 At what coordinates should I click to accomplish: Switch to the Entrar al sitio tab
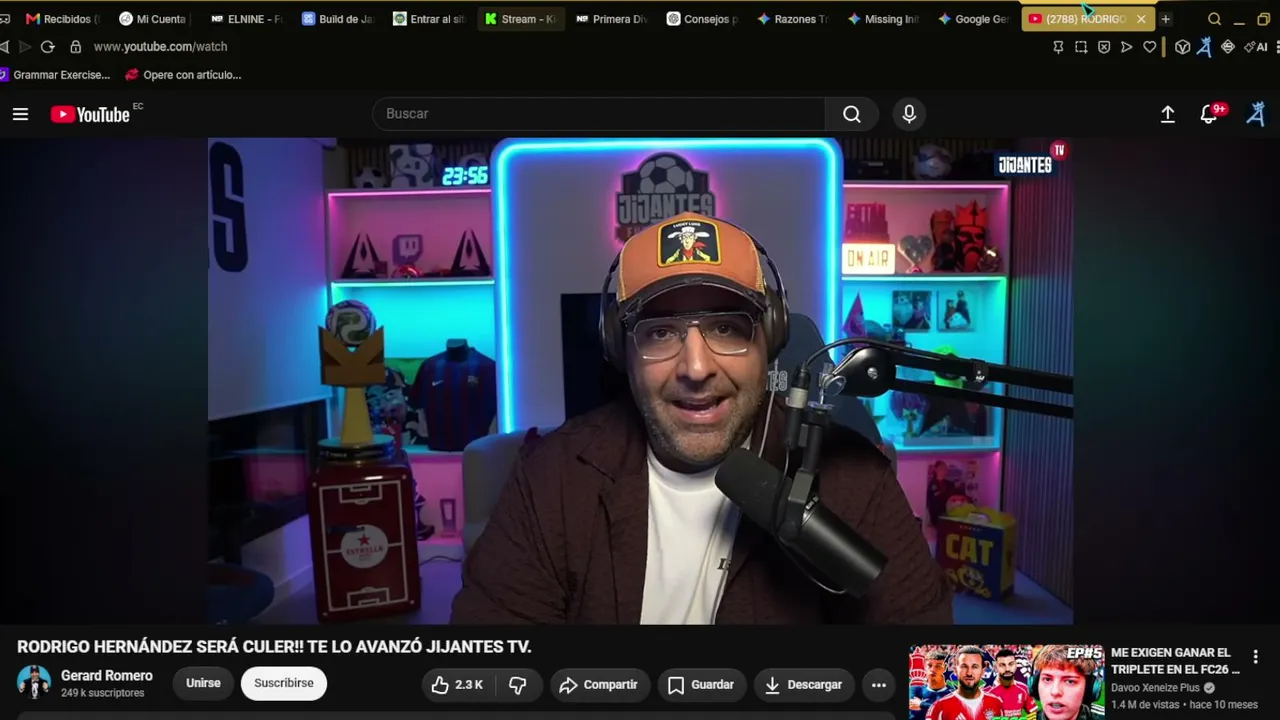click(428, 19)
